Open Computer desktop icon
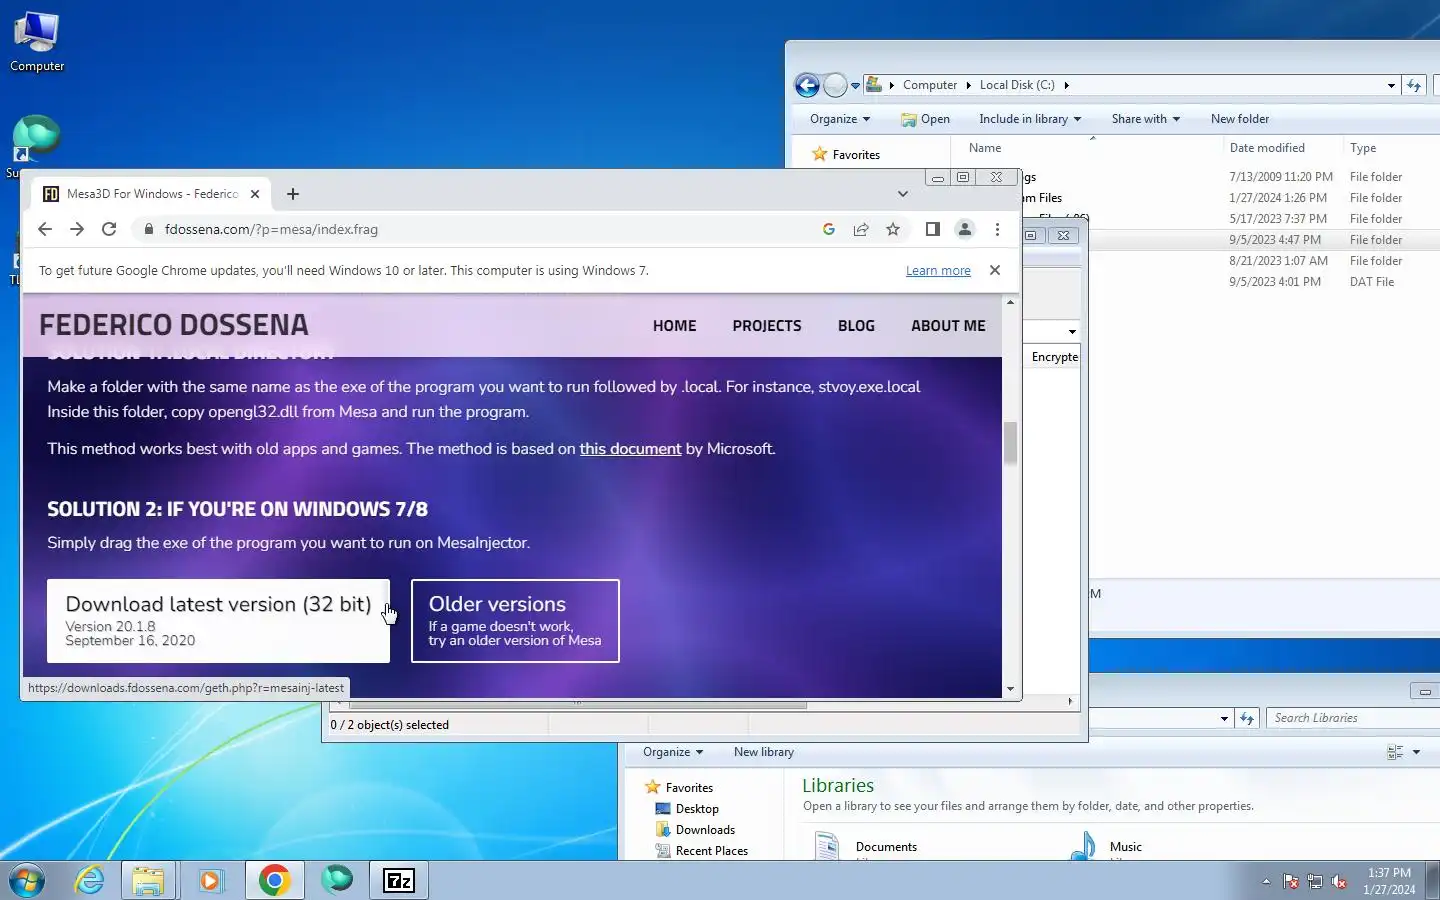Image resolution: width=1440 pixels, height=900 pixels. tap(37, 42)
